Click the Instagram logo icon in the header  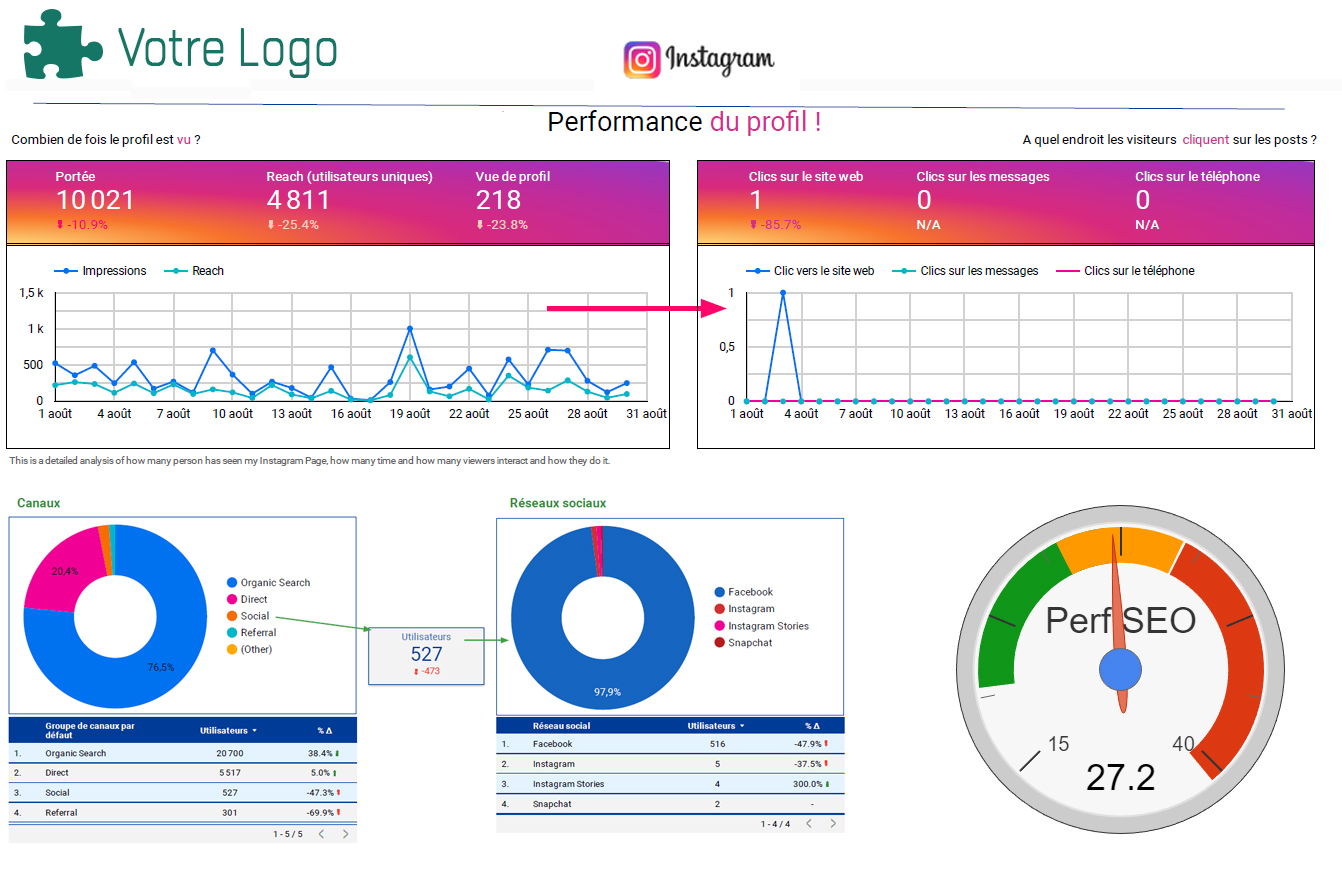[642, 60]
